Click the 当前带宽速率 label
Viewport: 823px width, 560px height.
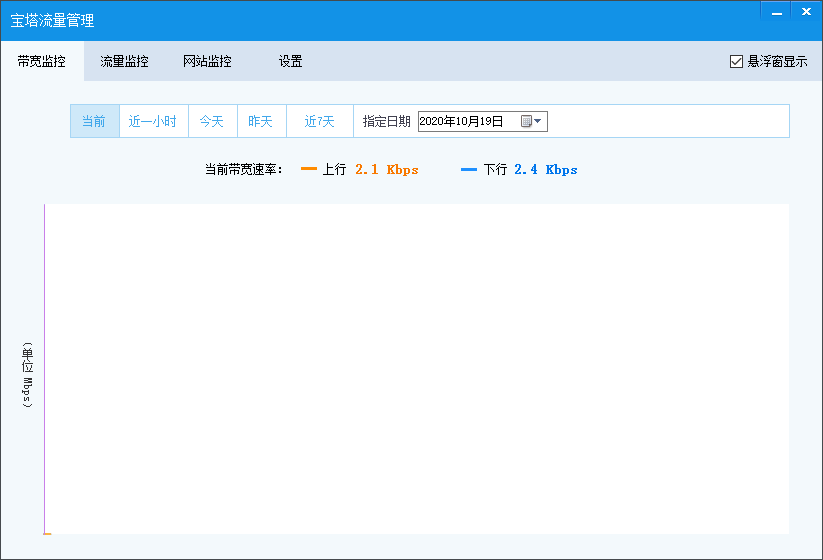244,170
